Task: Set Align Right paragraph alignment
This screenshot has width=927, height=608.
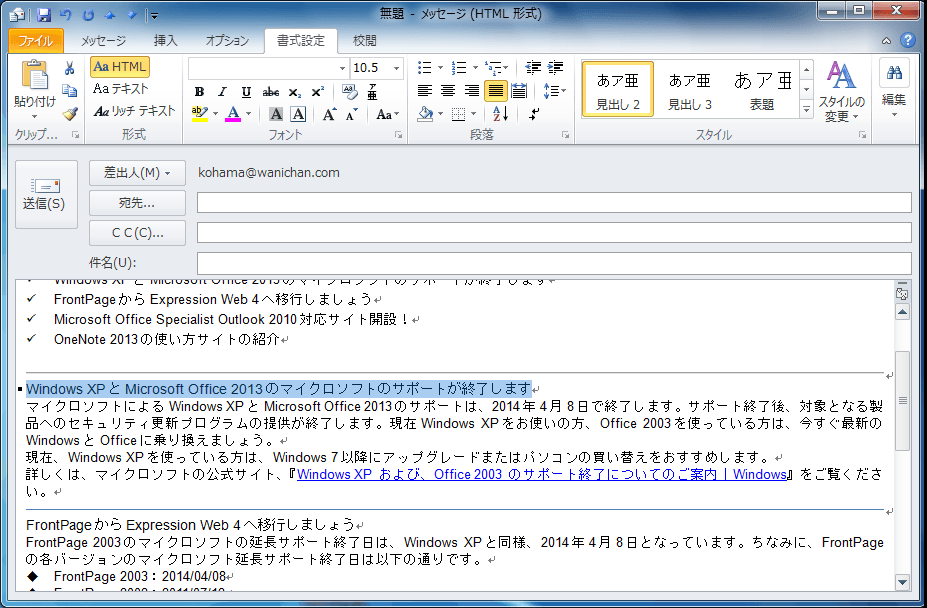Action: point(472,91)
